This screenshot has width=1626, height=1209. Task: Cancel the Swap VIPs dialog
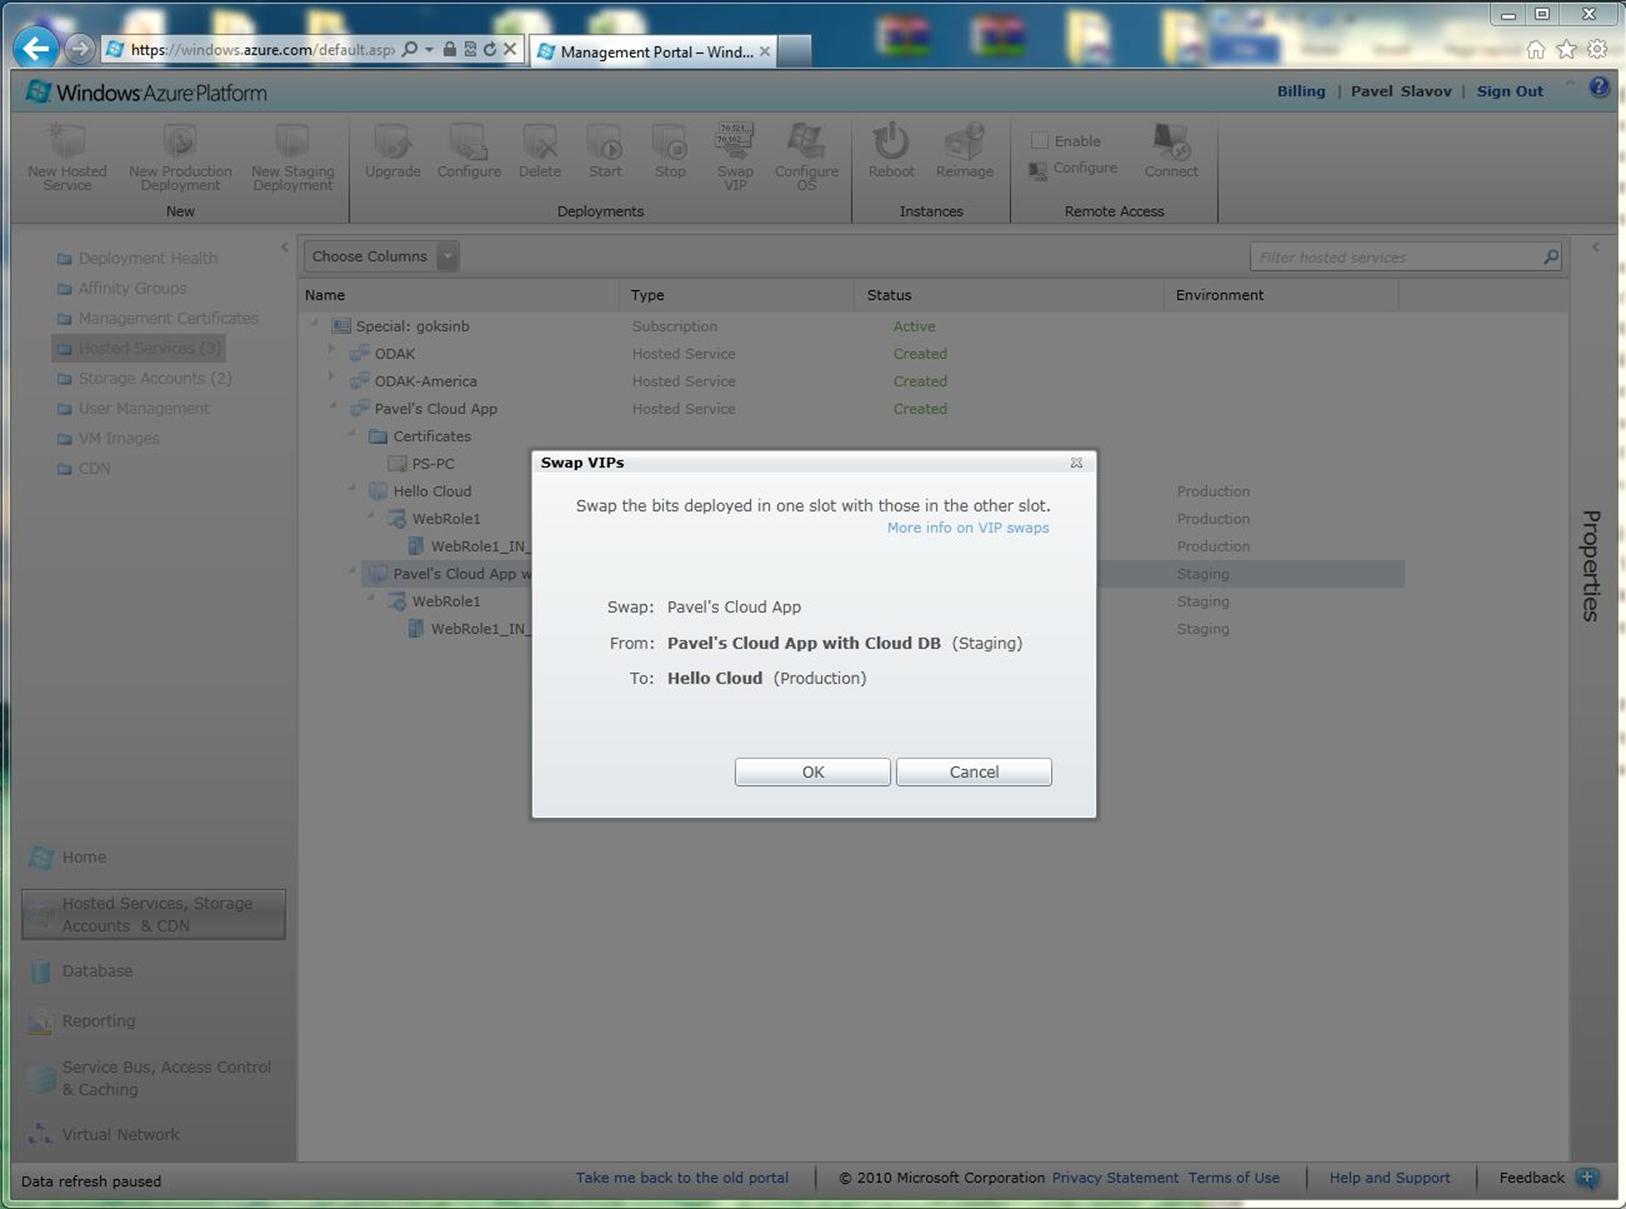[x=973, y=772]
